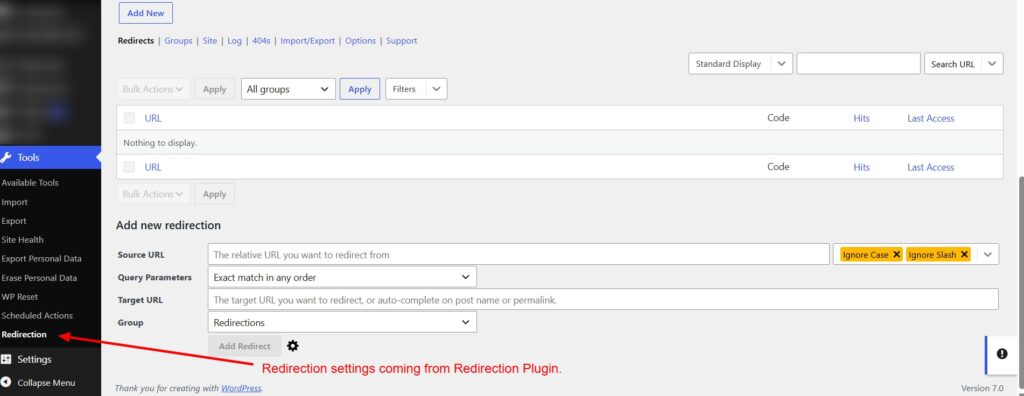The height and width of the screenshot is (396, 1024).
Task: Click the Settings sliders icon
Action: click(x=7, y=359)
